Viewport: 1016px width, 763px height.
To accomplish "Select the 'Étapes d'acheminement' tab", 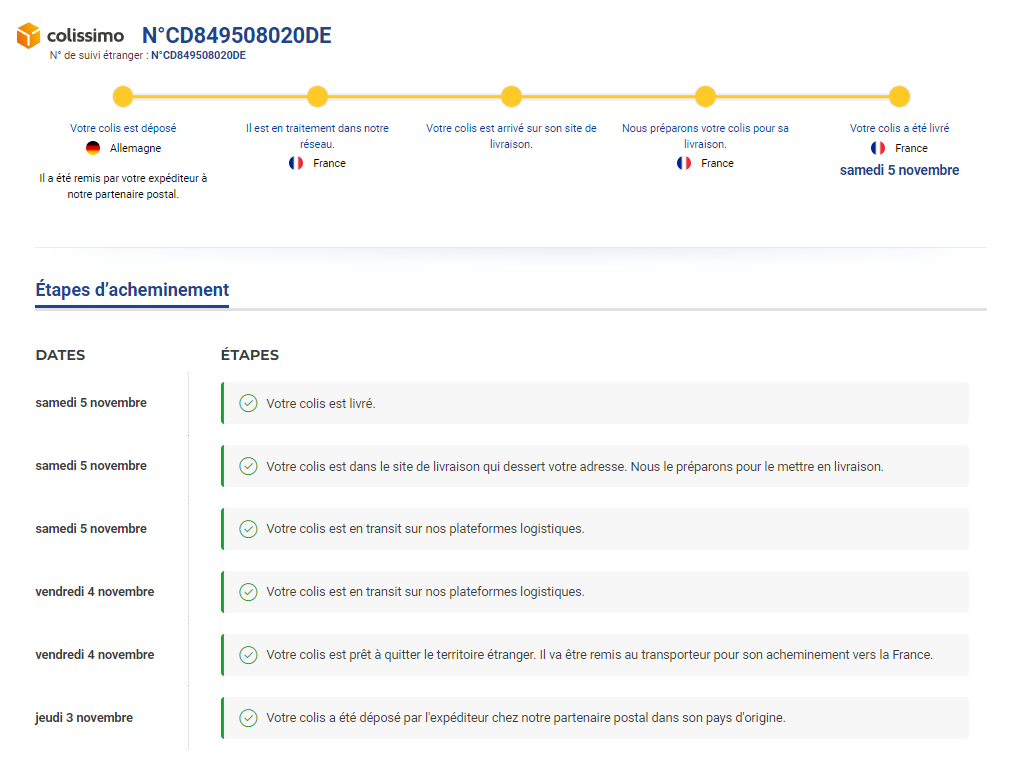I will click(x=132, y=290).
